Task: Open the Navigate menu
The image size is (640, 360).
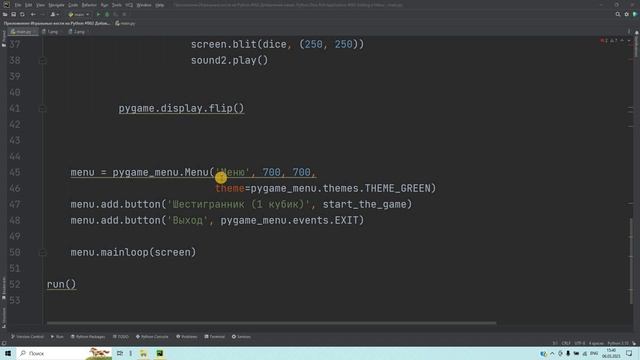Action: pyautogui.click(x=56, y=5)
